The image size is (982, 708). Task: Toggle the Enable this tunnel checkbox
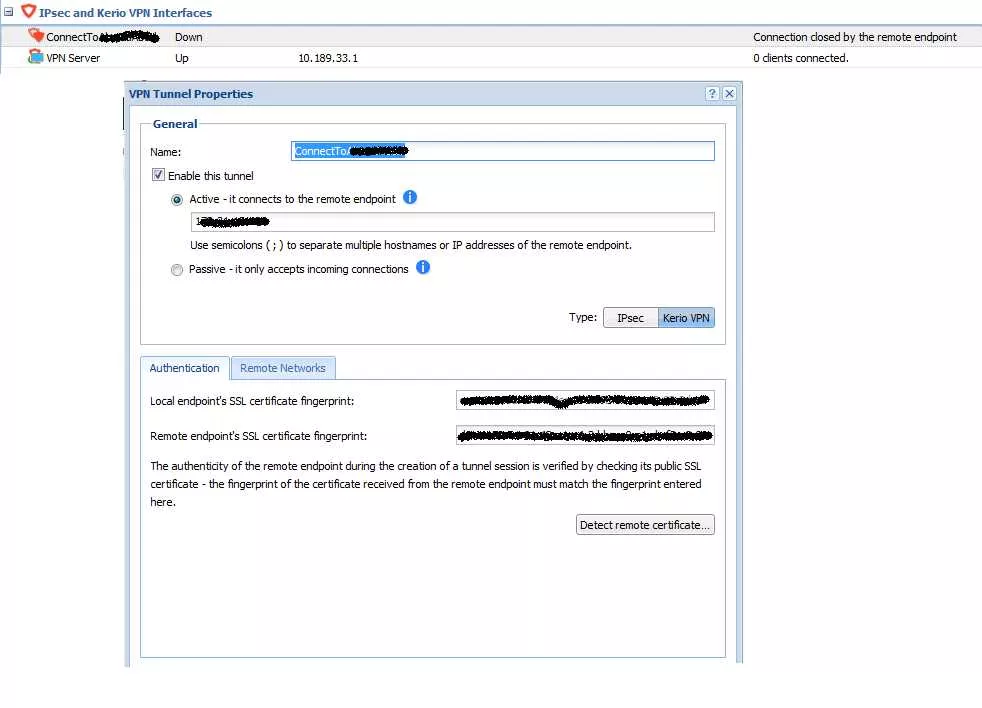point(158,175)
